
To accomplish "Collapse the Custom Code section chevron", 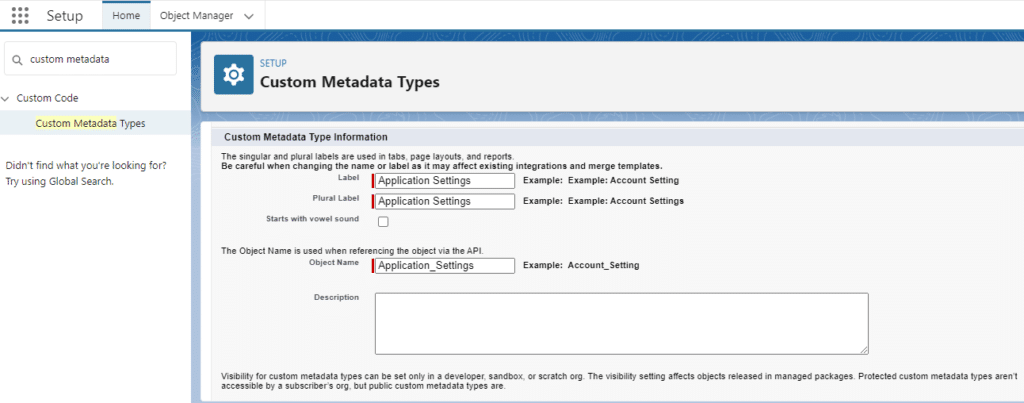I will pos(7,98).
